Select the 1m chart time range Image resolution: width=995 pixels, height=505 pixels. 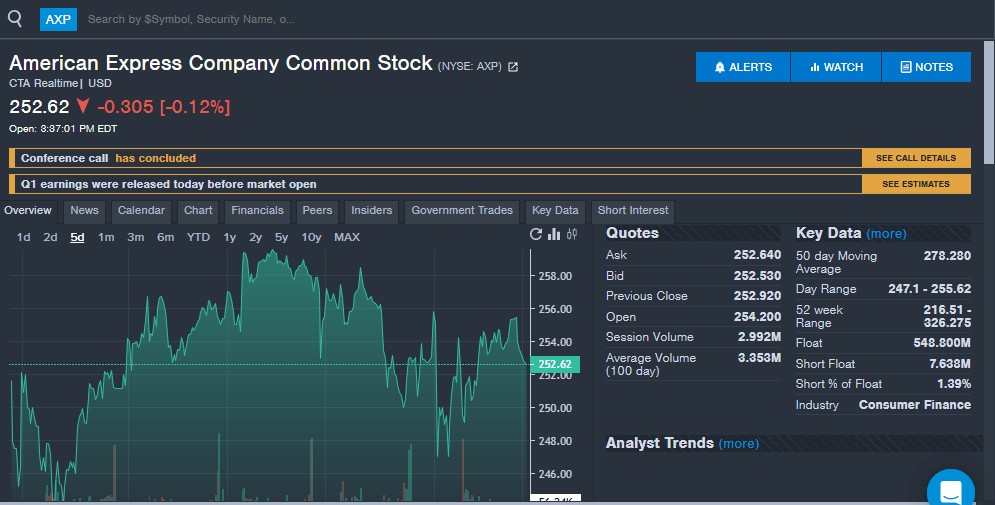click(106, 237)
